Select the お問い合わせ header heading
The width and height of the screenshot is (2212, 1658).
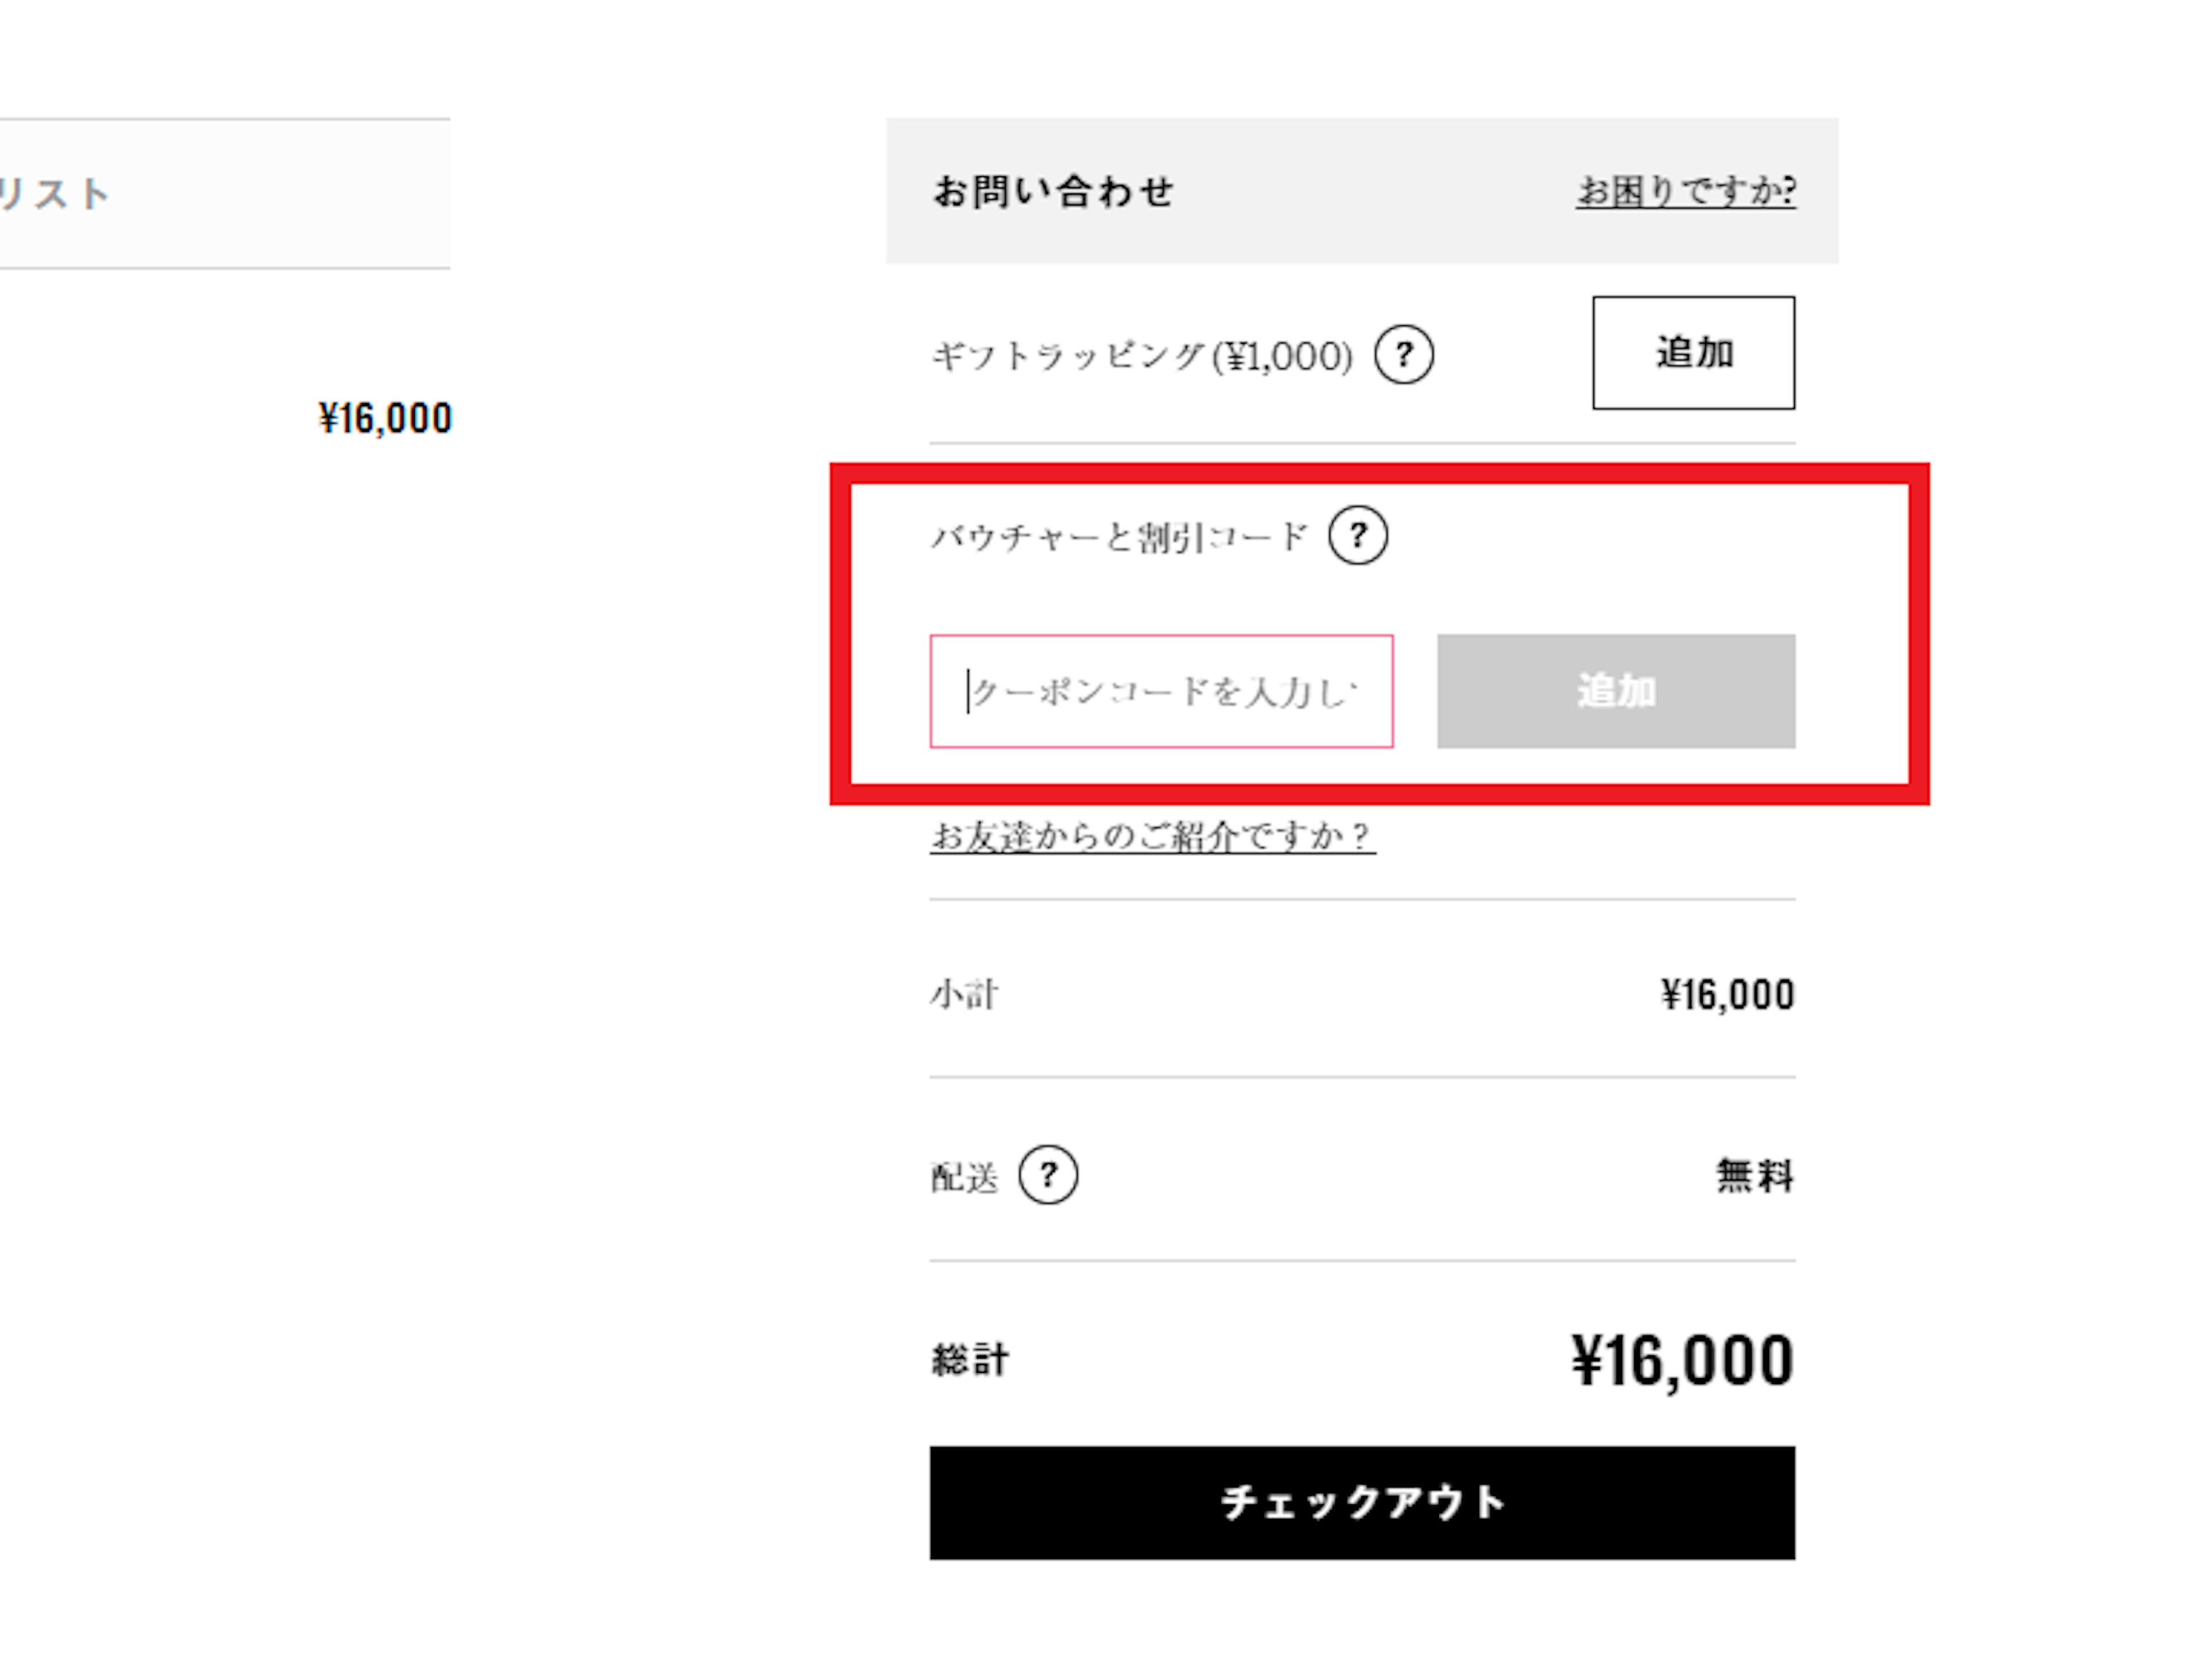pos(1053,191)
